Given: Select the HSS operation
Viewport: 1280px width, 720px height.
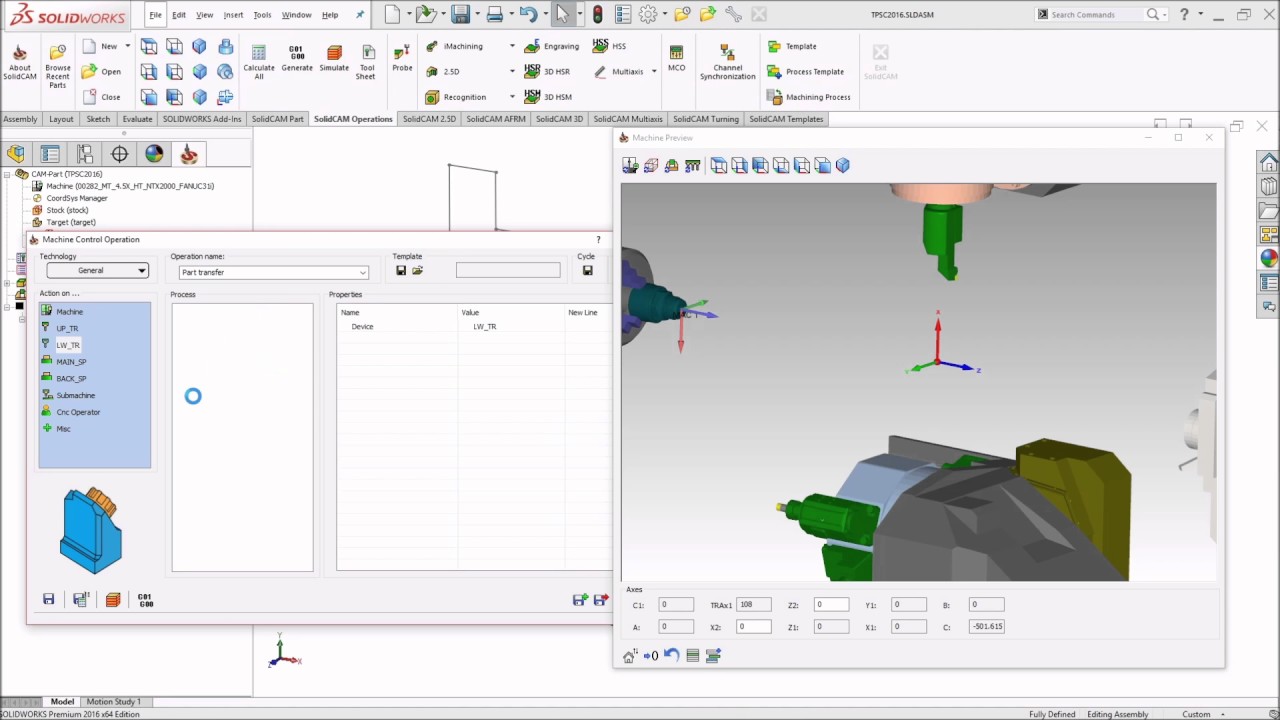Looking at the screenshot, I should point(609,46).
